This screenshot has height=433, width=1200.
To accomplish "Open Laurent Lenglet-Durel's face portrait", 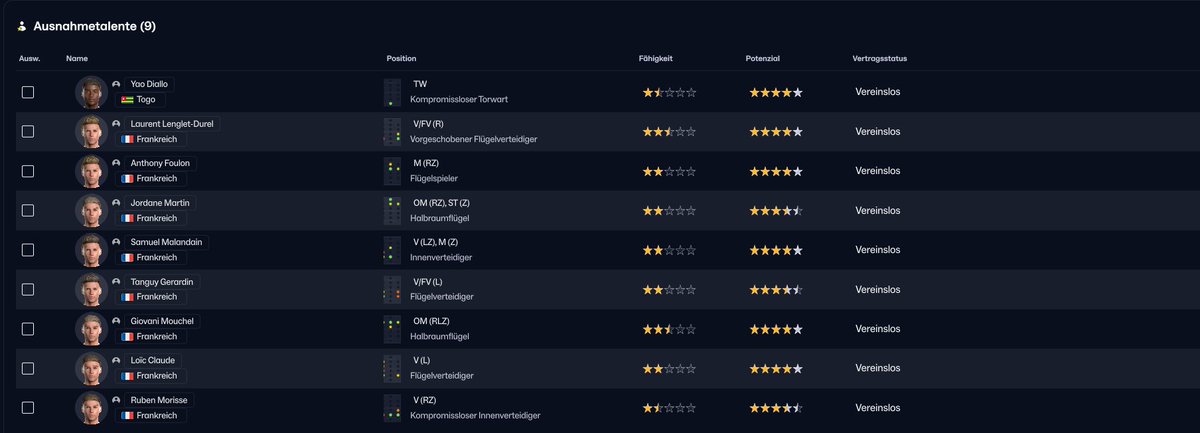I will point(91,131).
